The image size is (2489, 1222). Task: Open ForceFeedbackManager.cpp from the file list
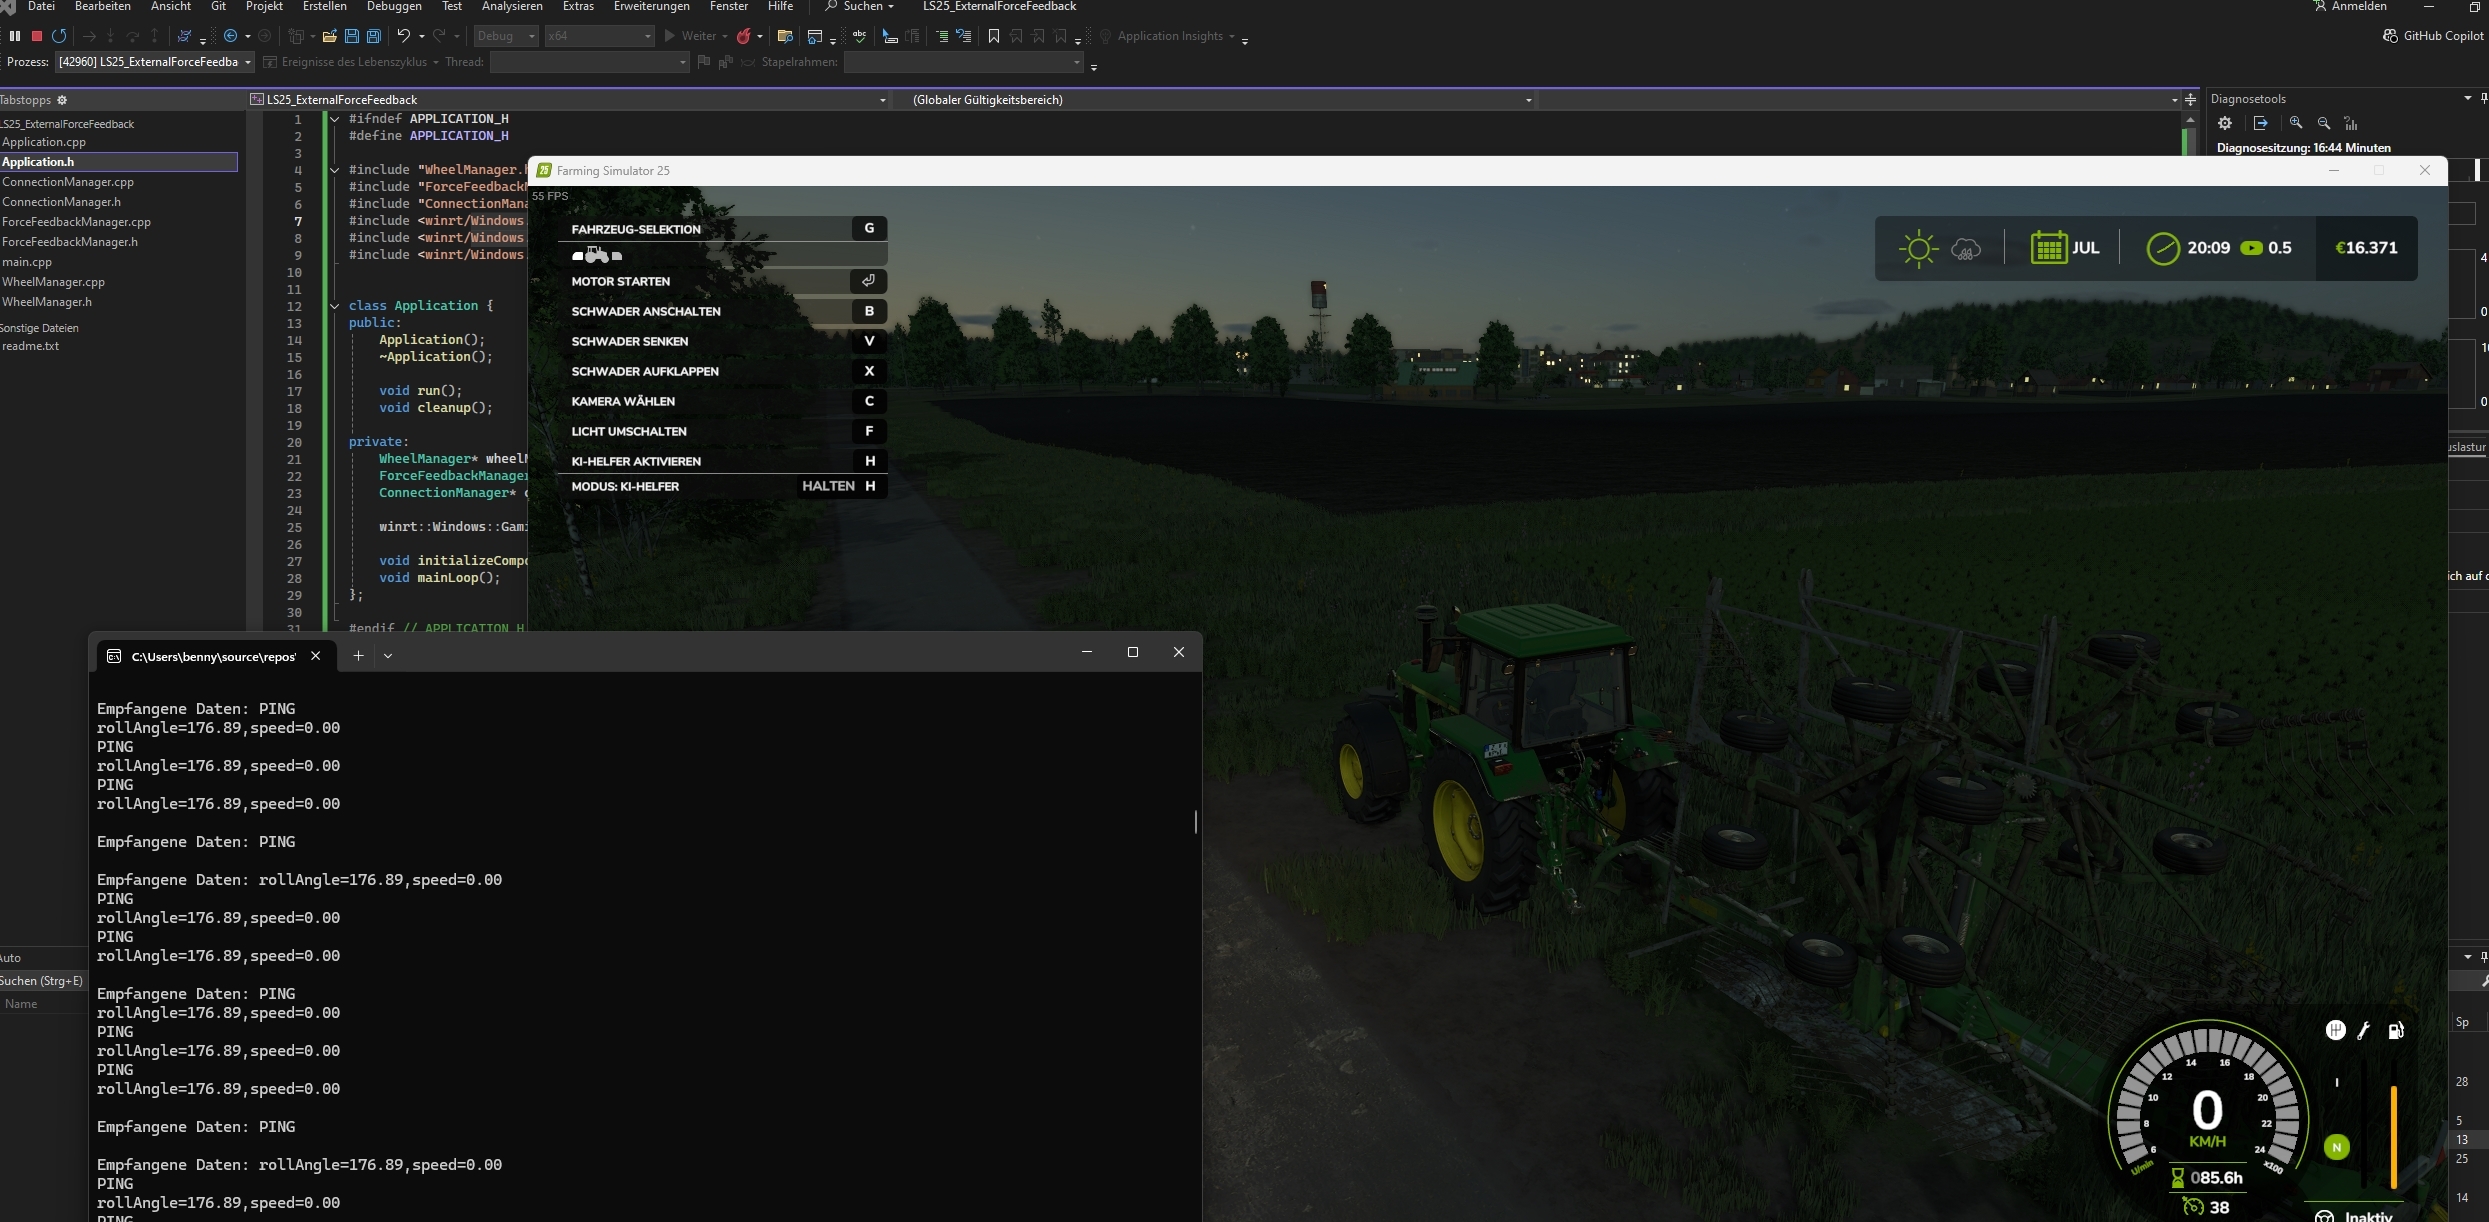pyautogui.click(x=76, y=222)
